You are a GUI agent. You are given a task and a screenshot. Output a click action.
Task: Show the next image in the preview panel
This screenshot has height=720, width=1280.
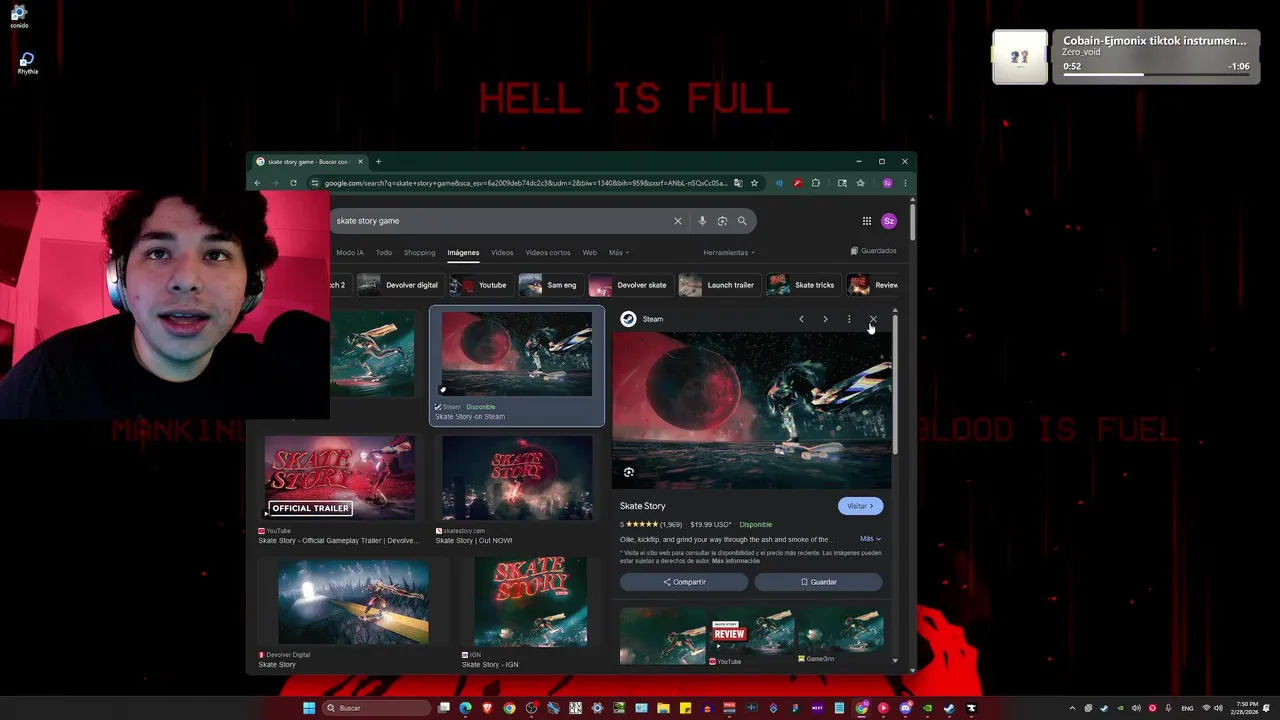point(825,319)
